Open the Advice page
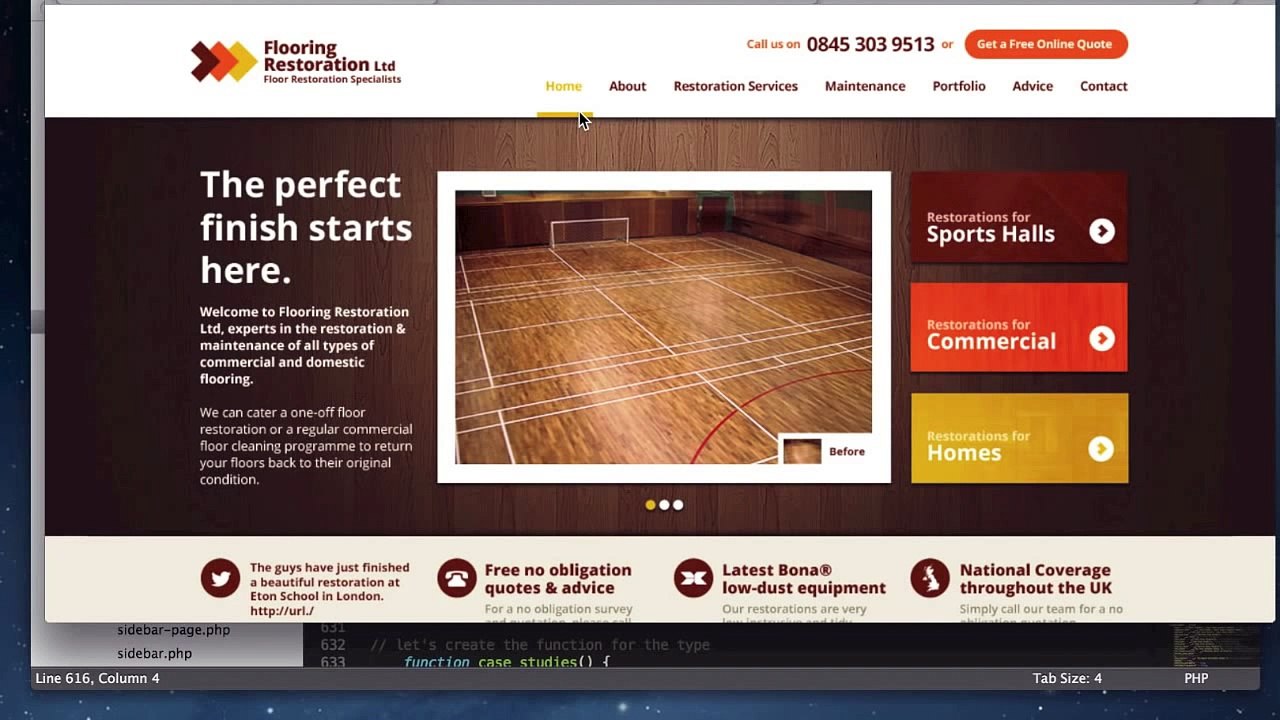The image size is (1280, 720). click(1032, 86)
